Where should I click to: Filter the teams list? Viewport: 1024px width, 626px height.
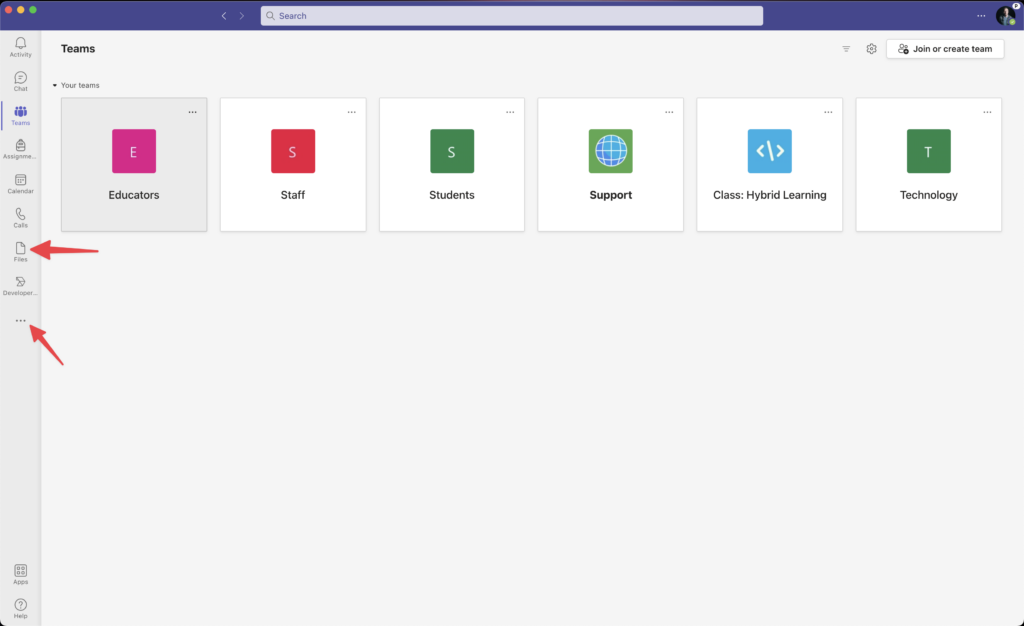[x=846, y=49]
